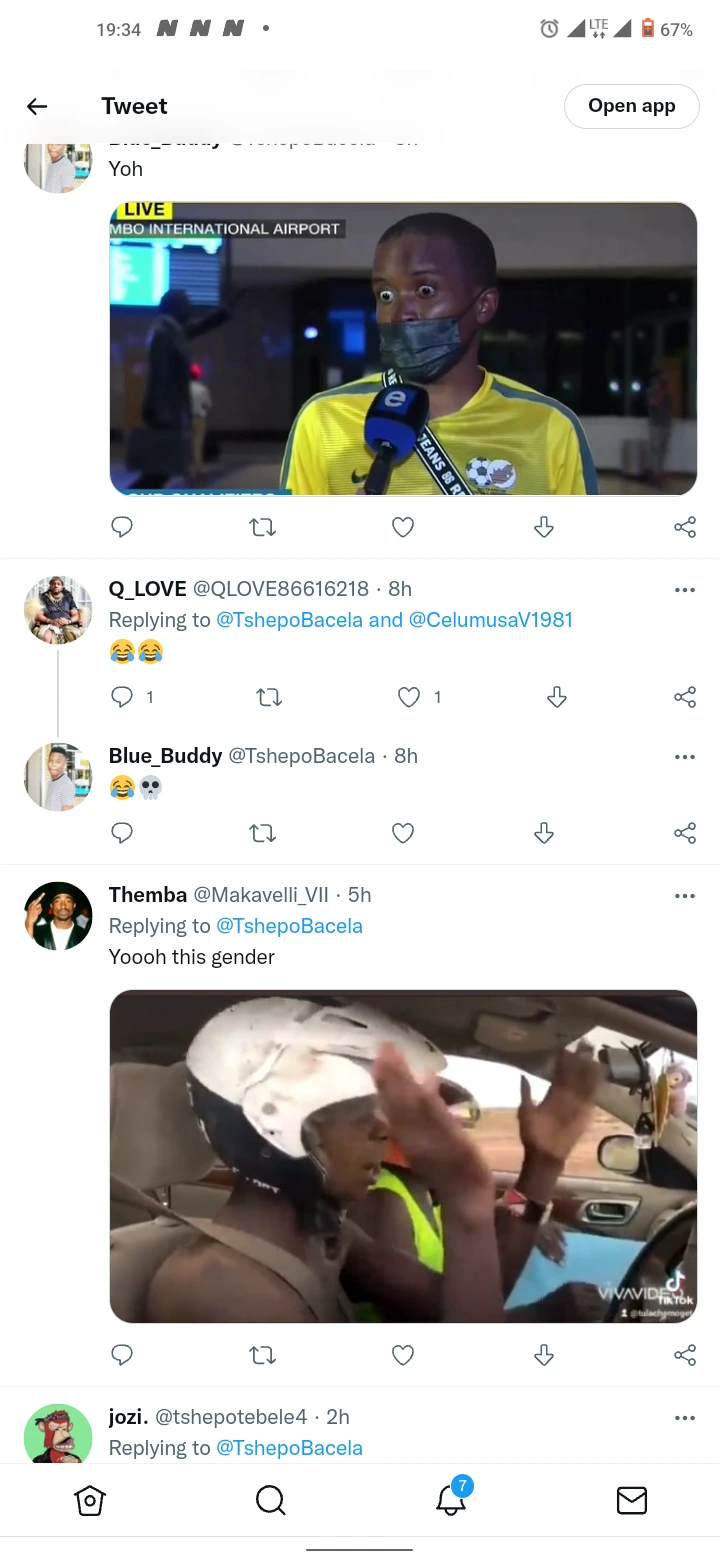The width and height of the screenshot is (720, 1560).
Task: Retweet the Yoh airport video tweet
Action: tap(262, 527)
